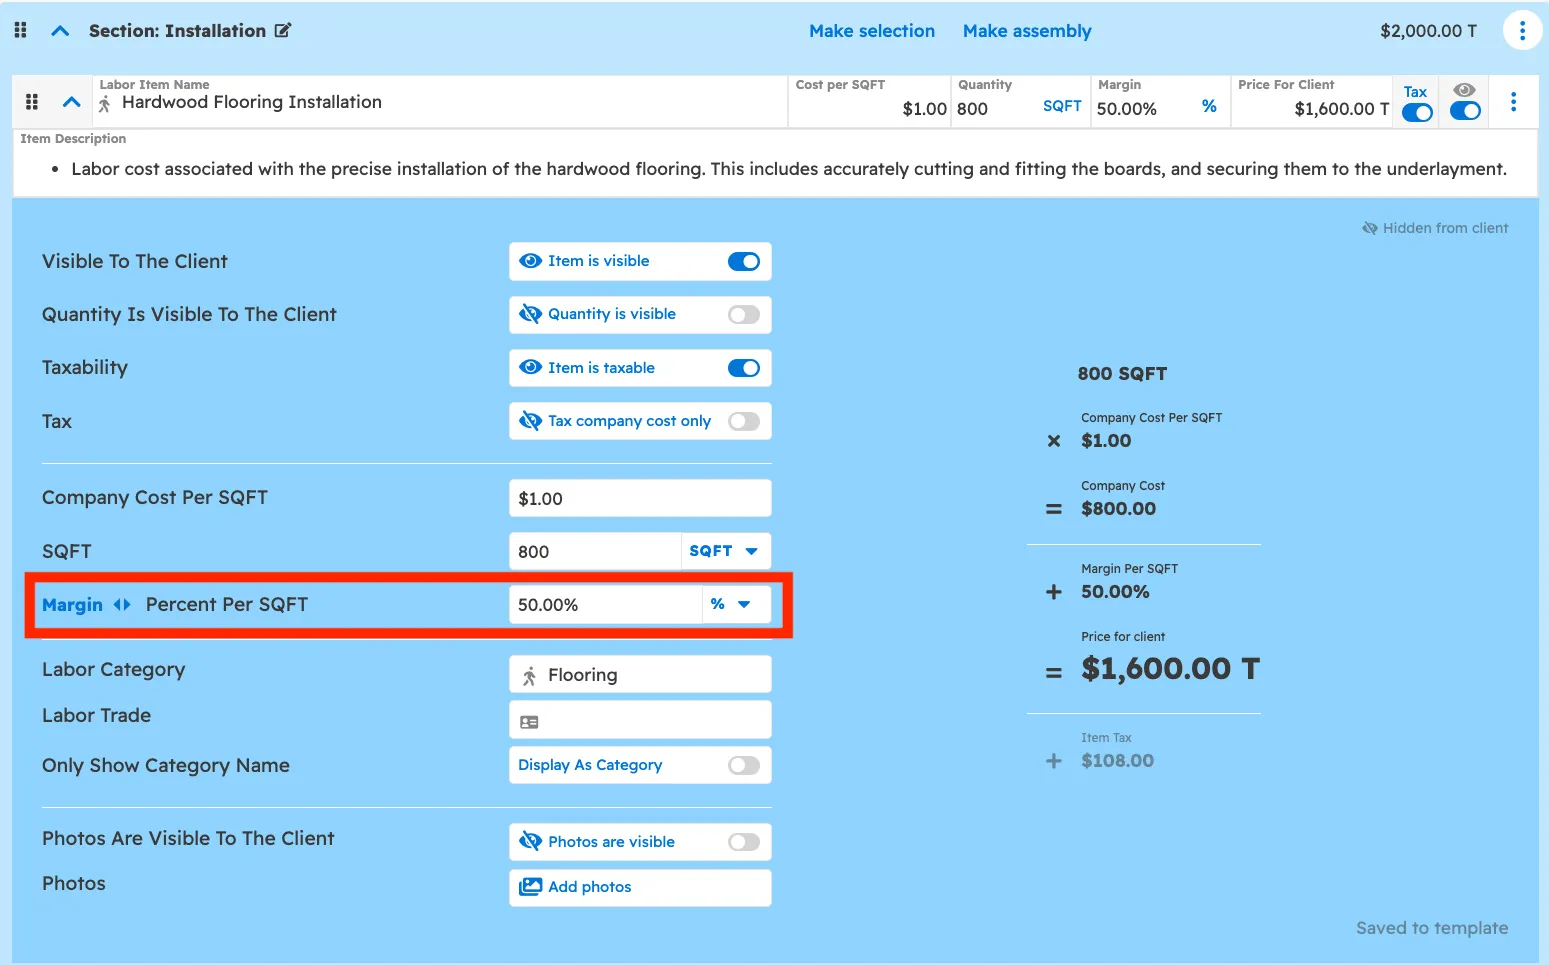Disable the Item is taxable switch

743,368
